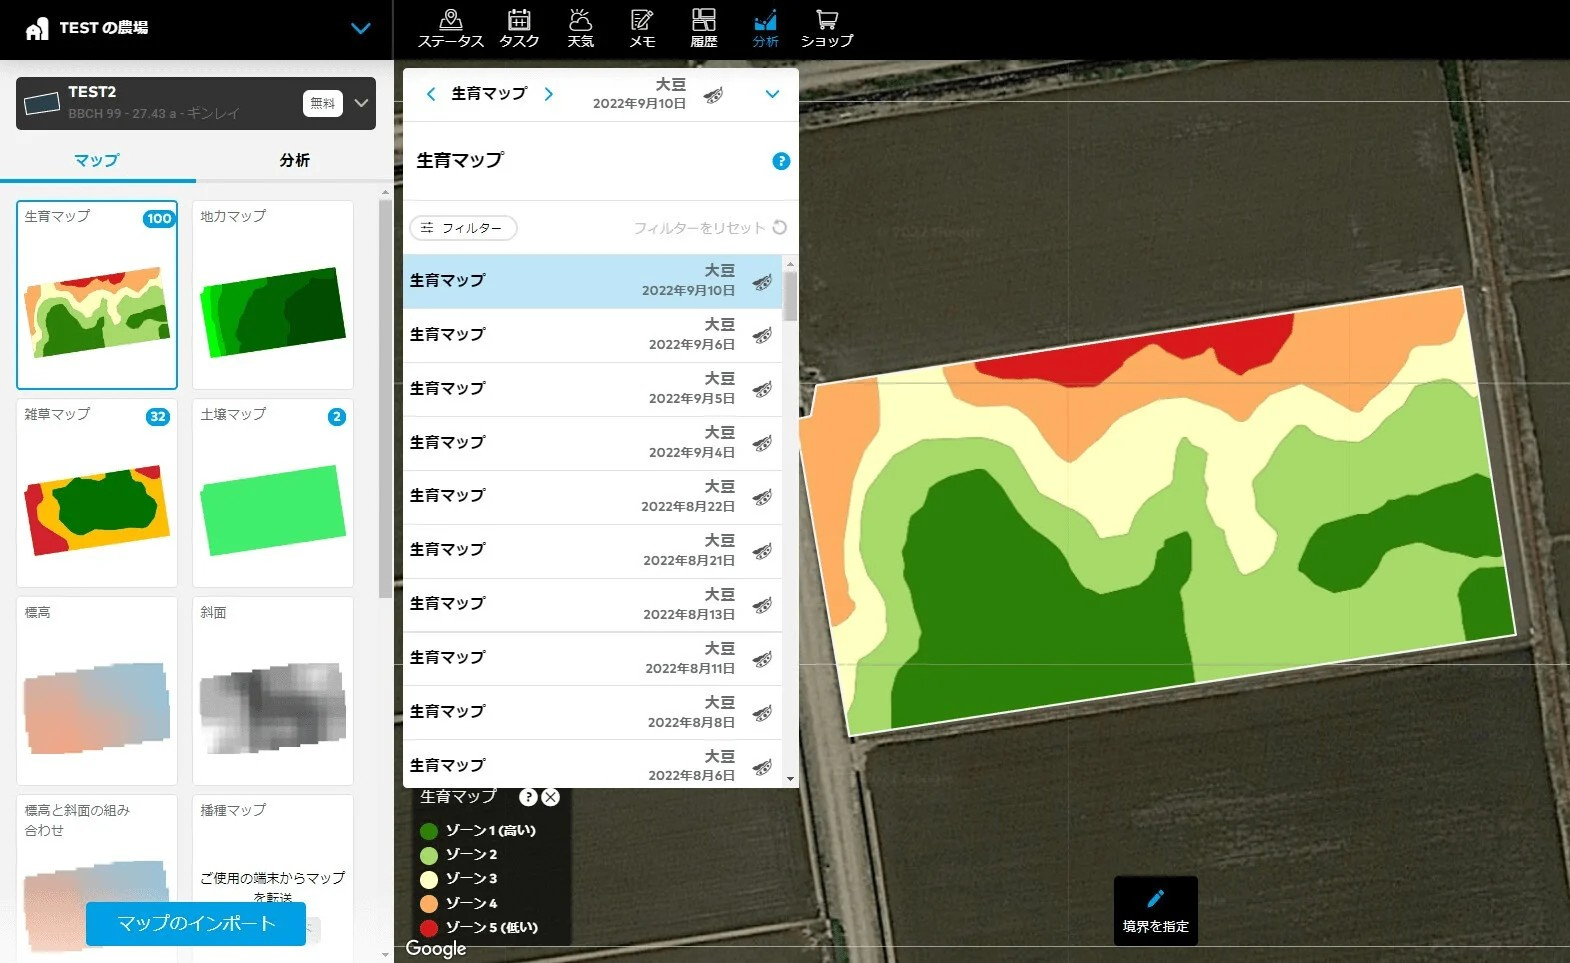Open the 天気 weather icon
Image resolution: width=1570 pixels, height=963 pixels.
[x=580, y=28]
